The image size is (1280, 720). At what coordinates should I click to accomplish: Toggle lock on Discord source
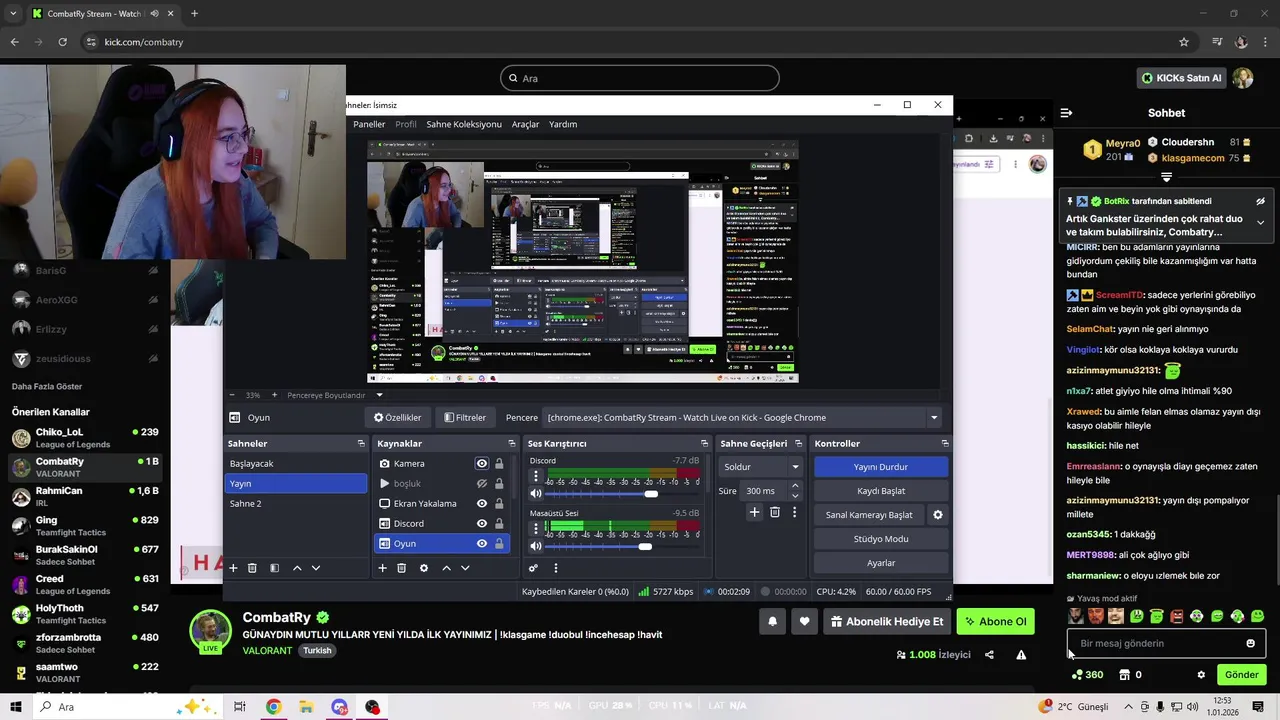pyautogui.click(x=499, y=523)
